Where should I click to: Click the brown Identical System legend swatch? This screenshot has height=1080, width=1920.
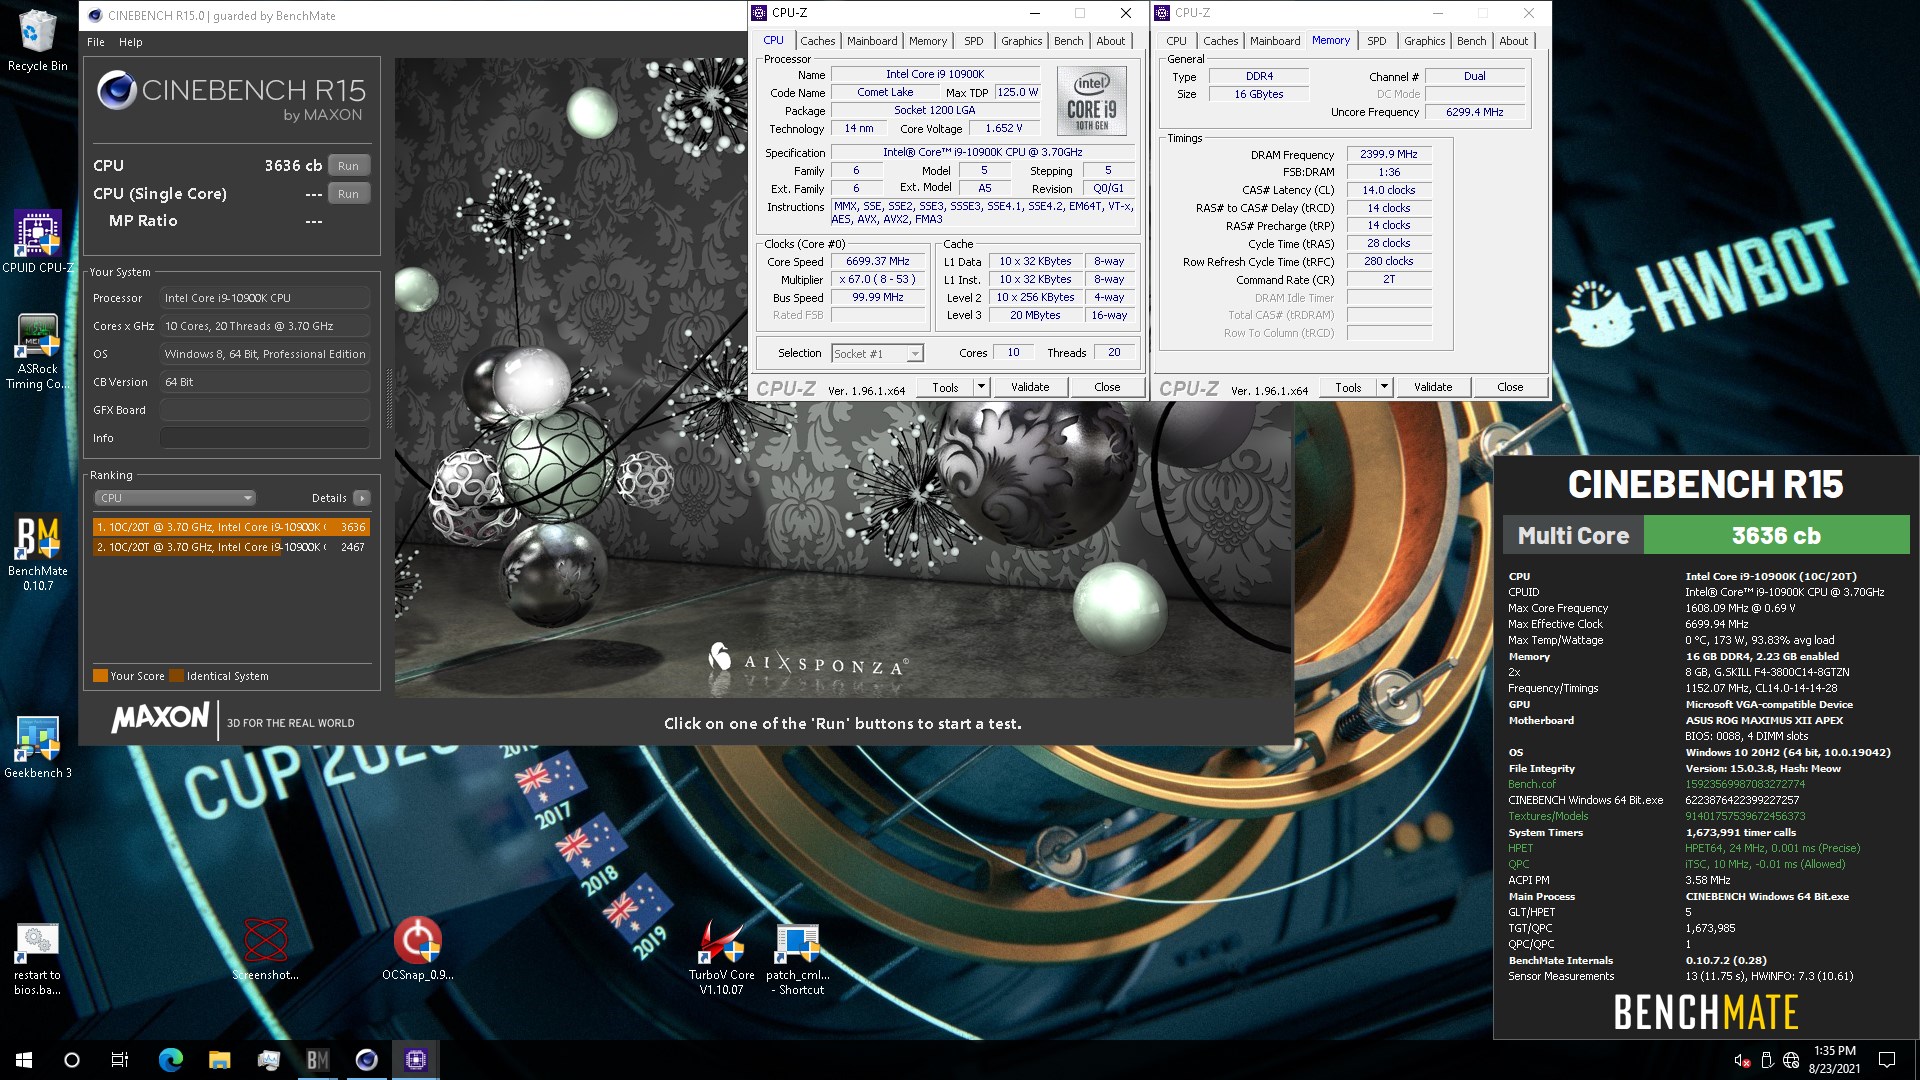[177, 676]
